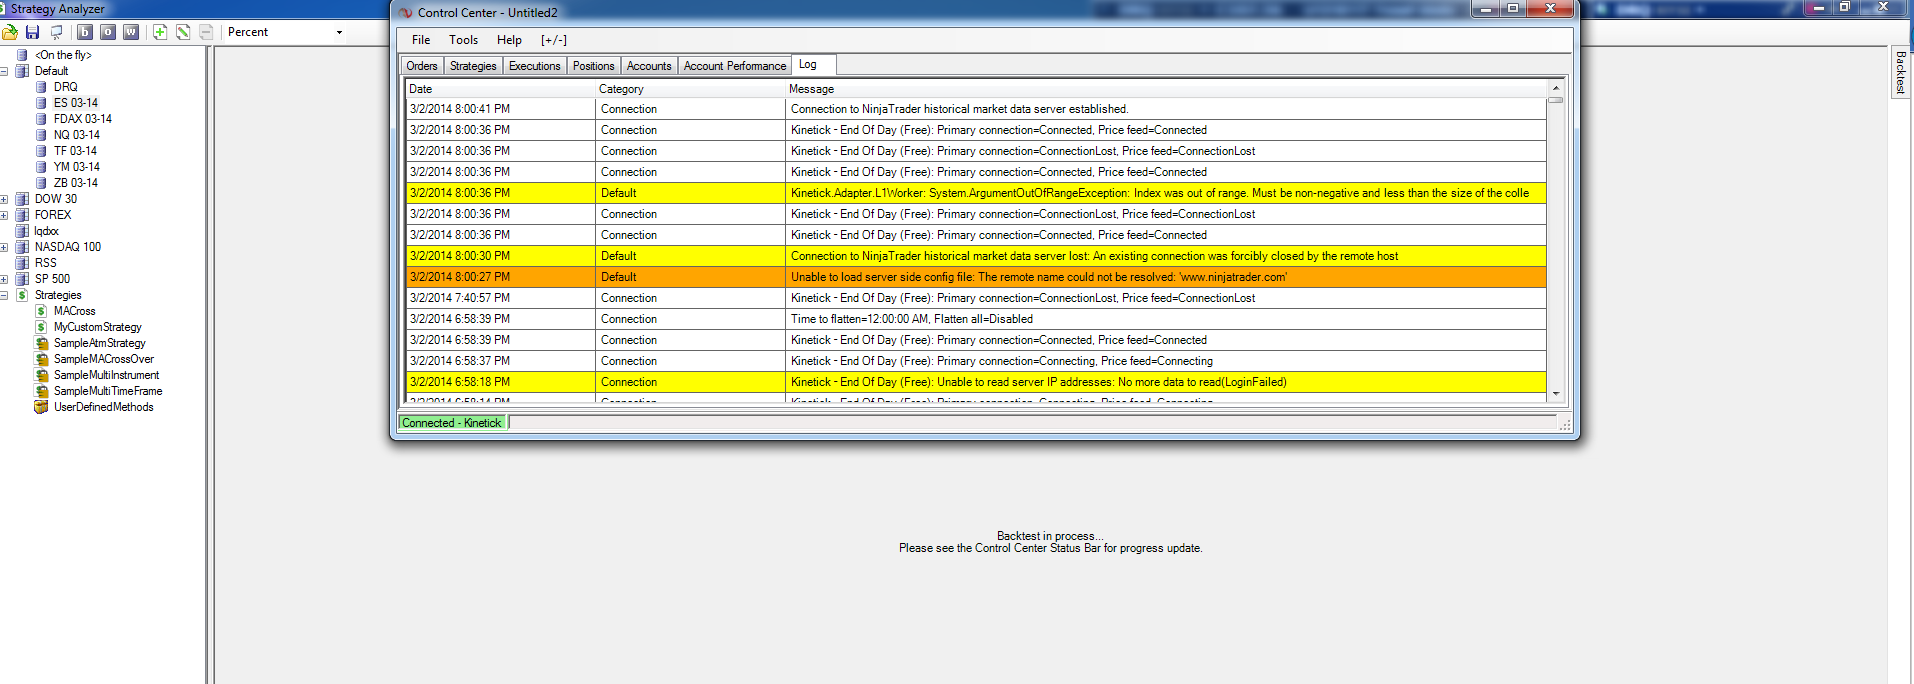Click the [+/-] menu item
1914x684 pixels.
click(x=554, y=40)
